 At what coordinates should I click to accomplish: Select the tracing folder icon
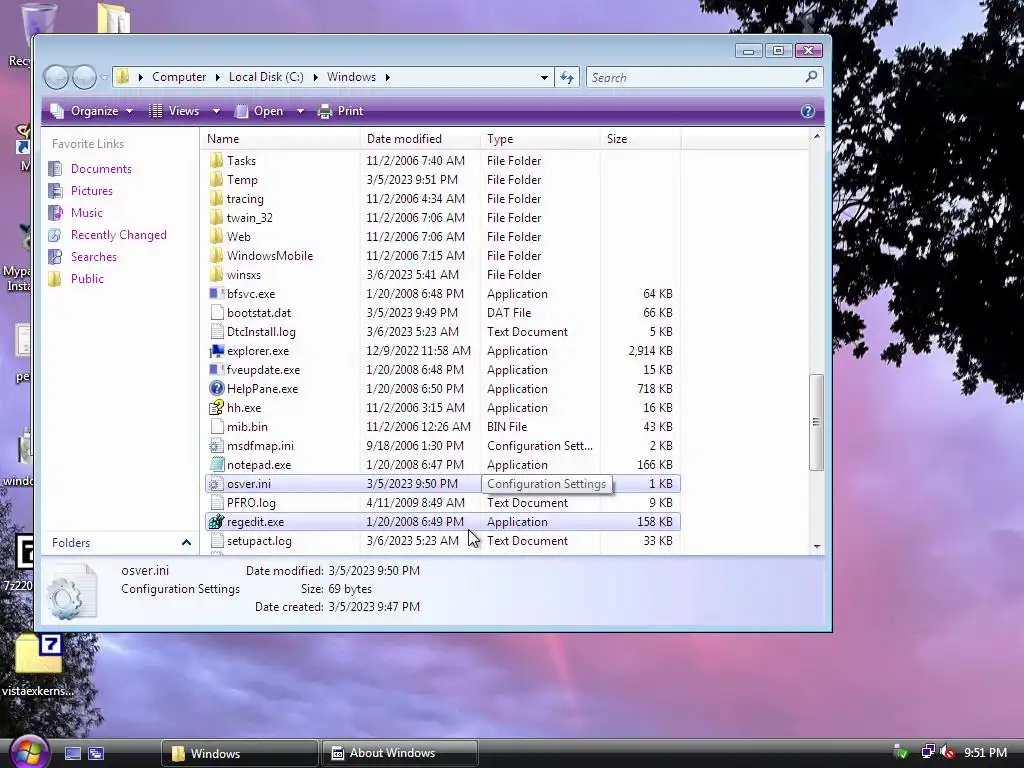click(216, 199)
